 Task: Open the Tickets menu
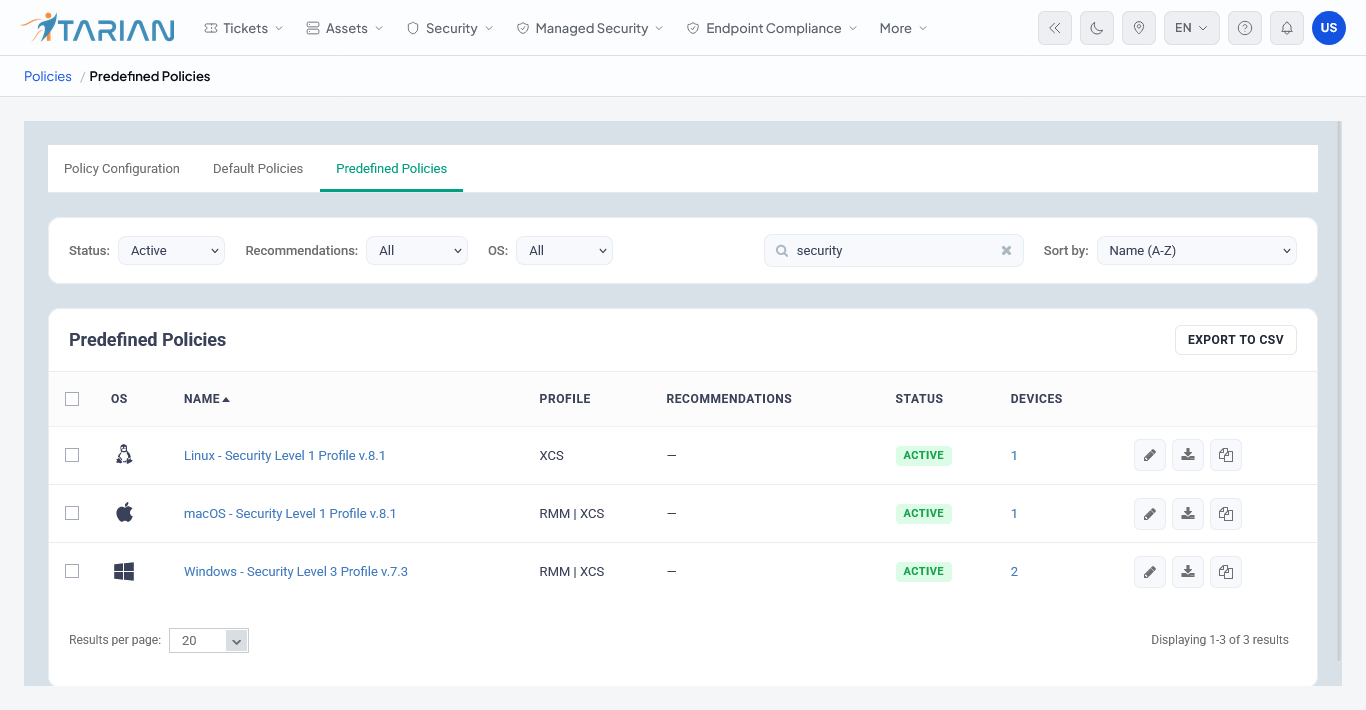tap(243, 28)
